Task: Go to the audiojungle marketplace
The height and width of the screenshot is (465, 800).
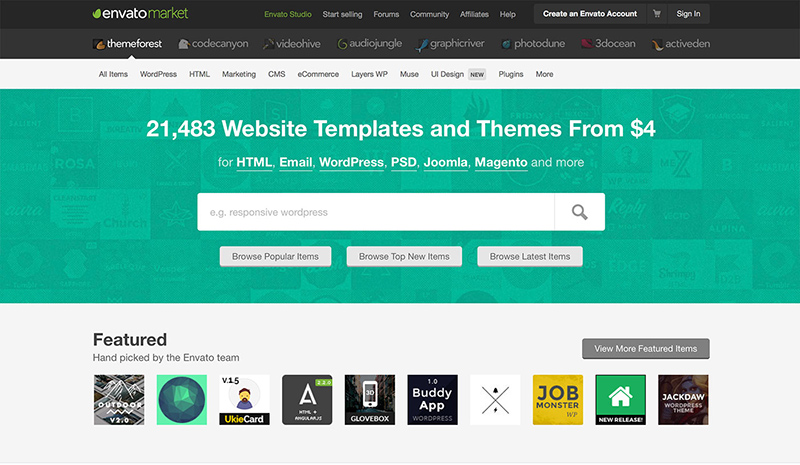Action: tap(372, 44)
